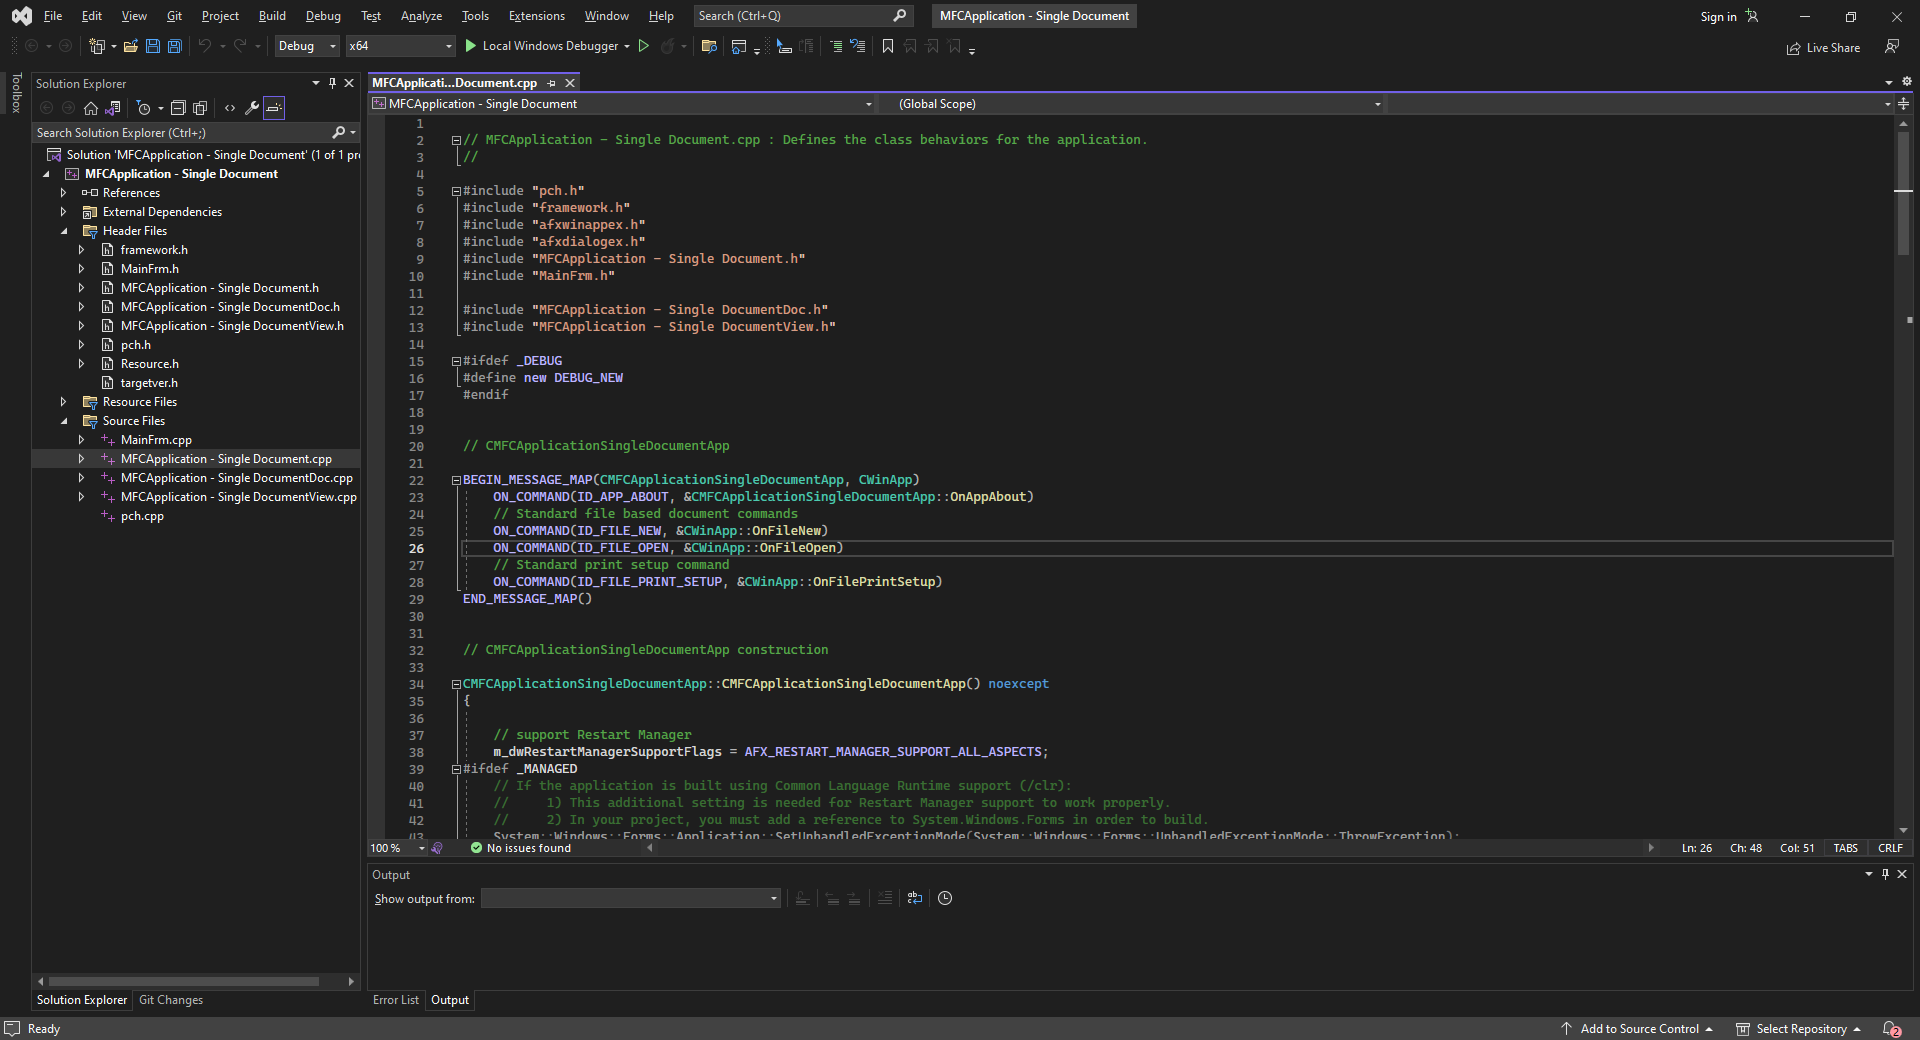Click the Visual Studio logo icon
Screen dimensions: 1920x1040
click(22, 16)
